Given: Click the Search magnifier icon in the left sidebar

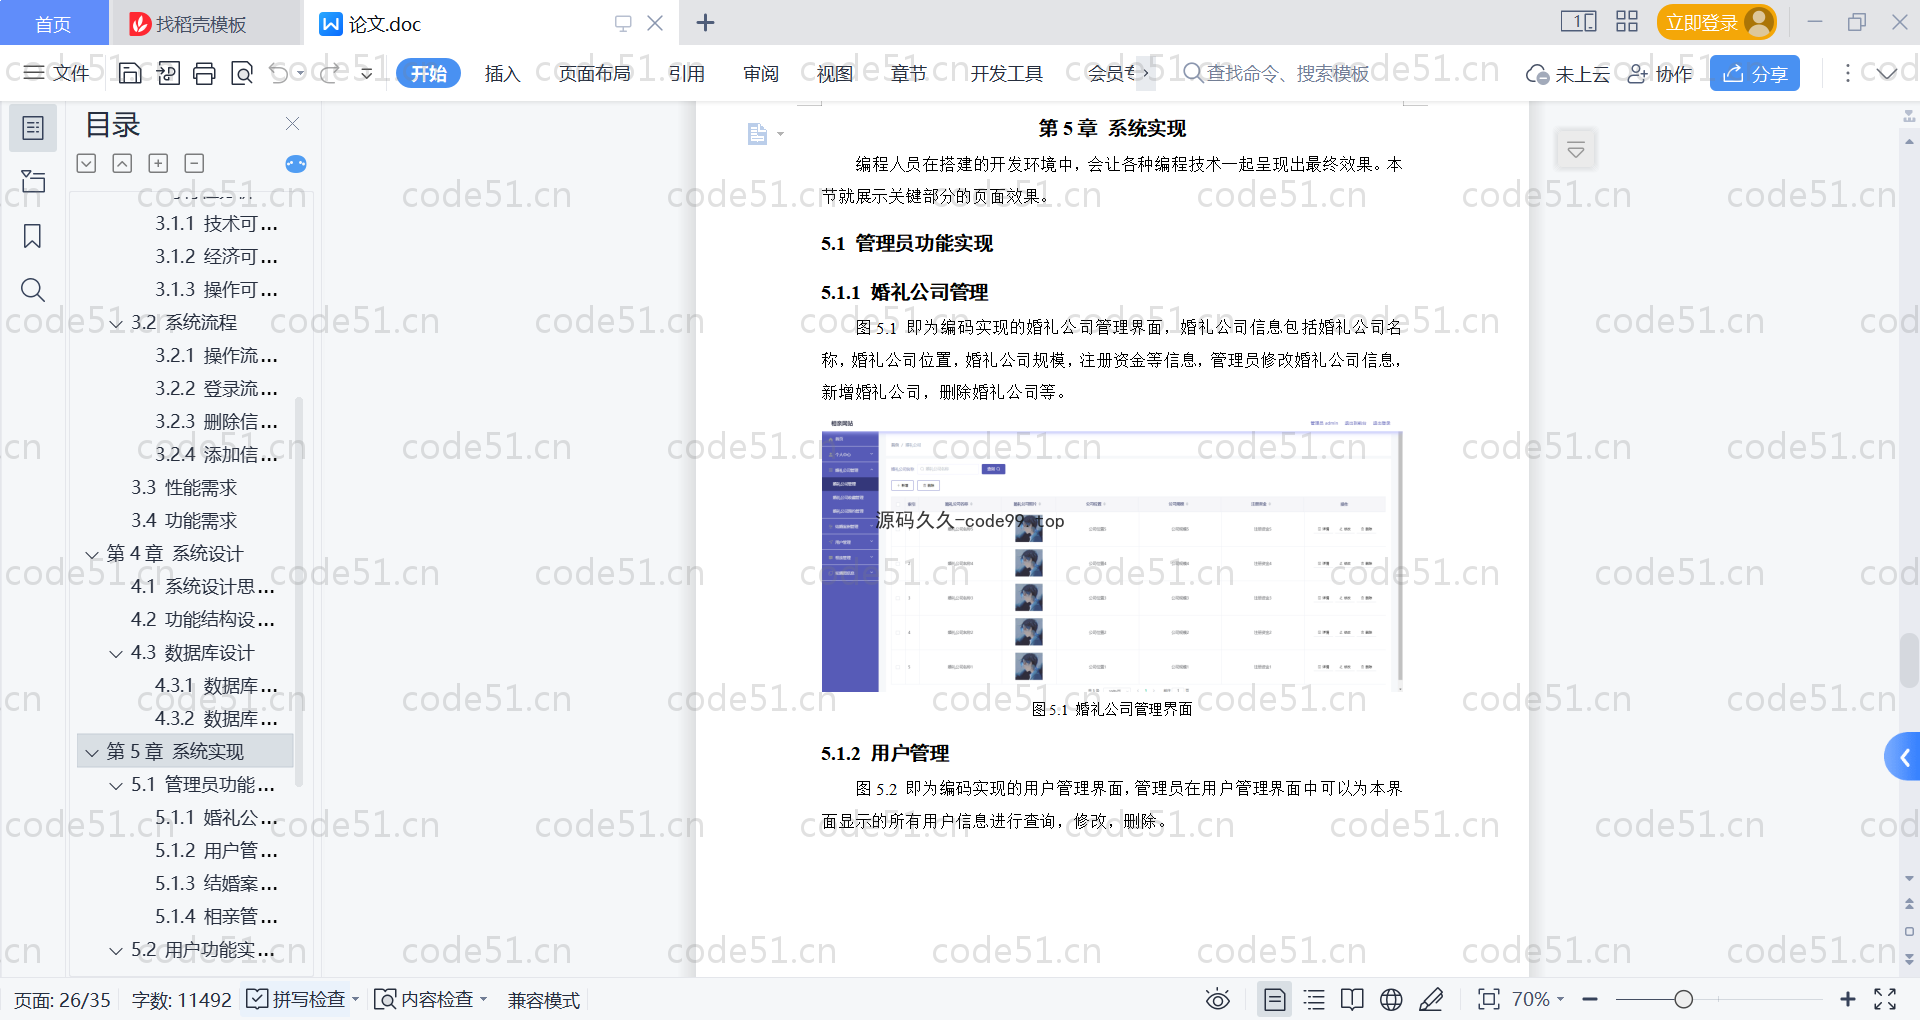Looking at the screenshot, I should [33, 290].
